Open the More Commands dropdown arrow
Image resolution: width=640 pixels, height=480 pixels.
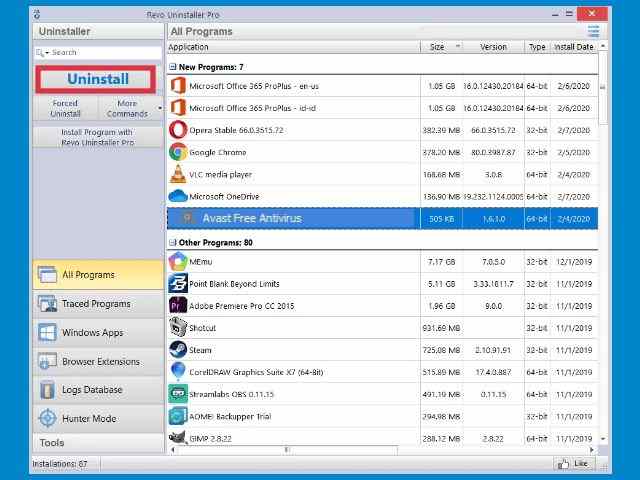click(x=160, y=108)
